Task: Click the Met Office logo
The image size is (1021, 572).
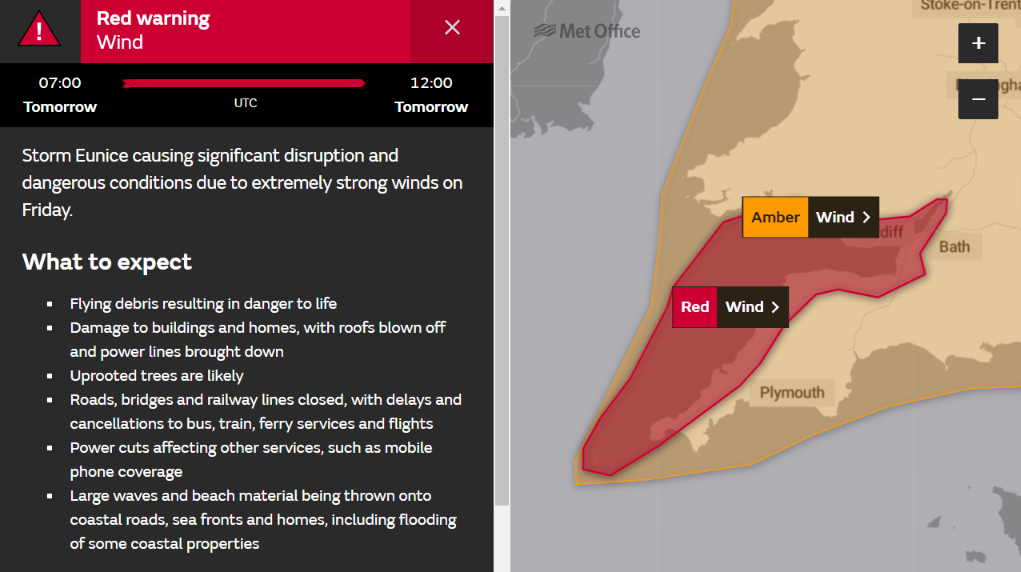Action: click(x=587, y=31)
